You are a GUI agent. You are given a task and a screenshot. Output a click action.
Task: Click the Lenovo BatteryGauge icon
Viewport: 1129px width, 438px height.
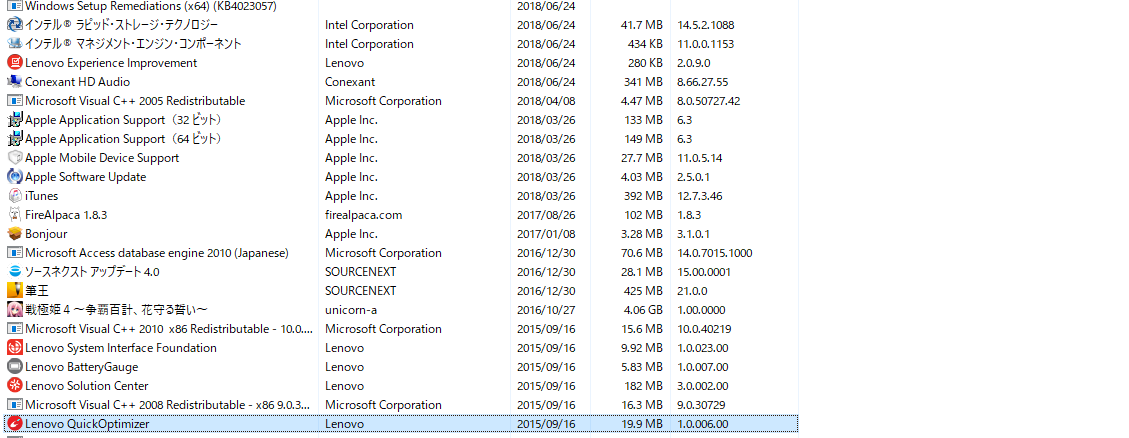tap(14, 367)
